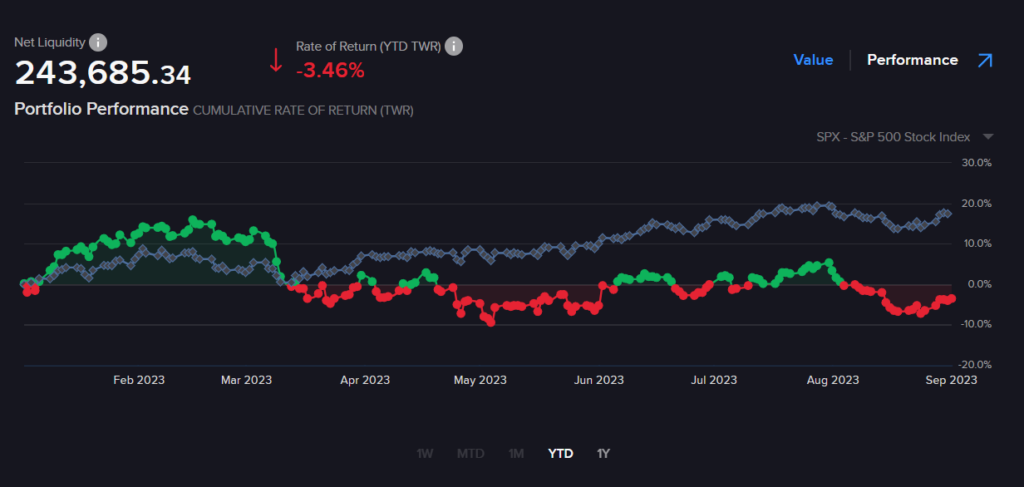Select the 1W time range
The width and height of the screenshot is (1024, 487).
(424, 453)
